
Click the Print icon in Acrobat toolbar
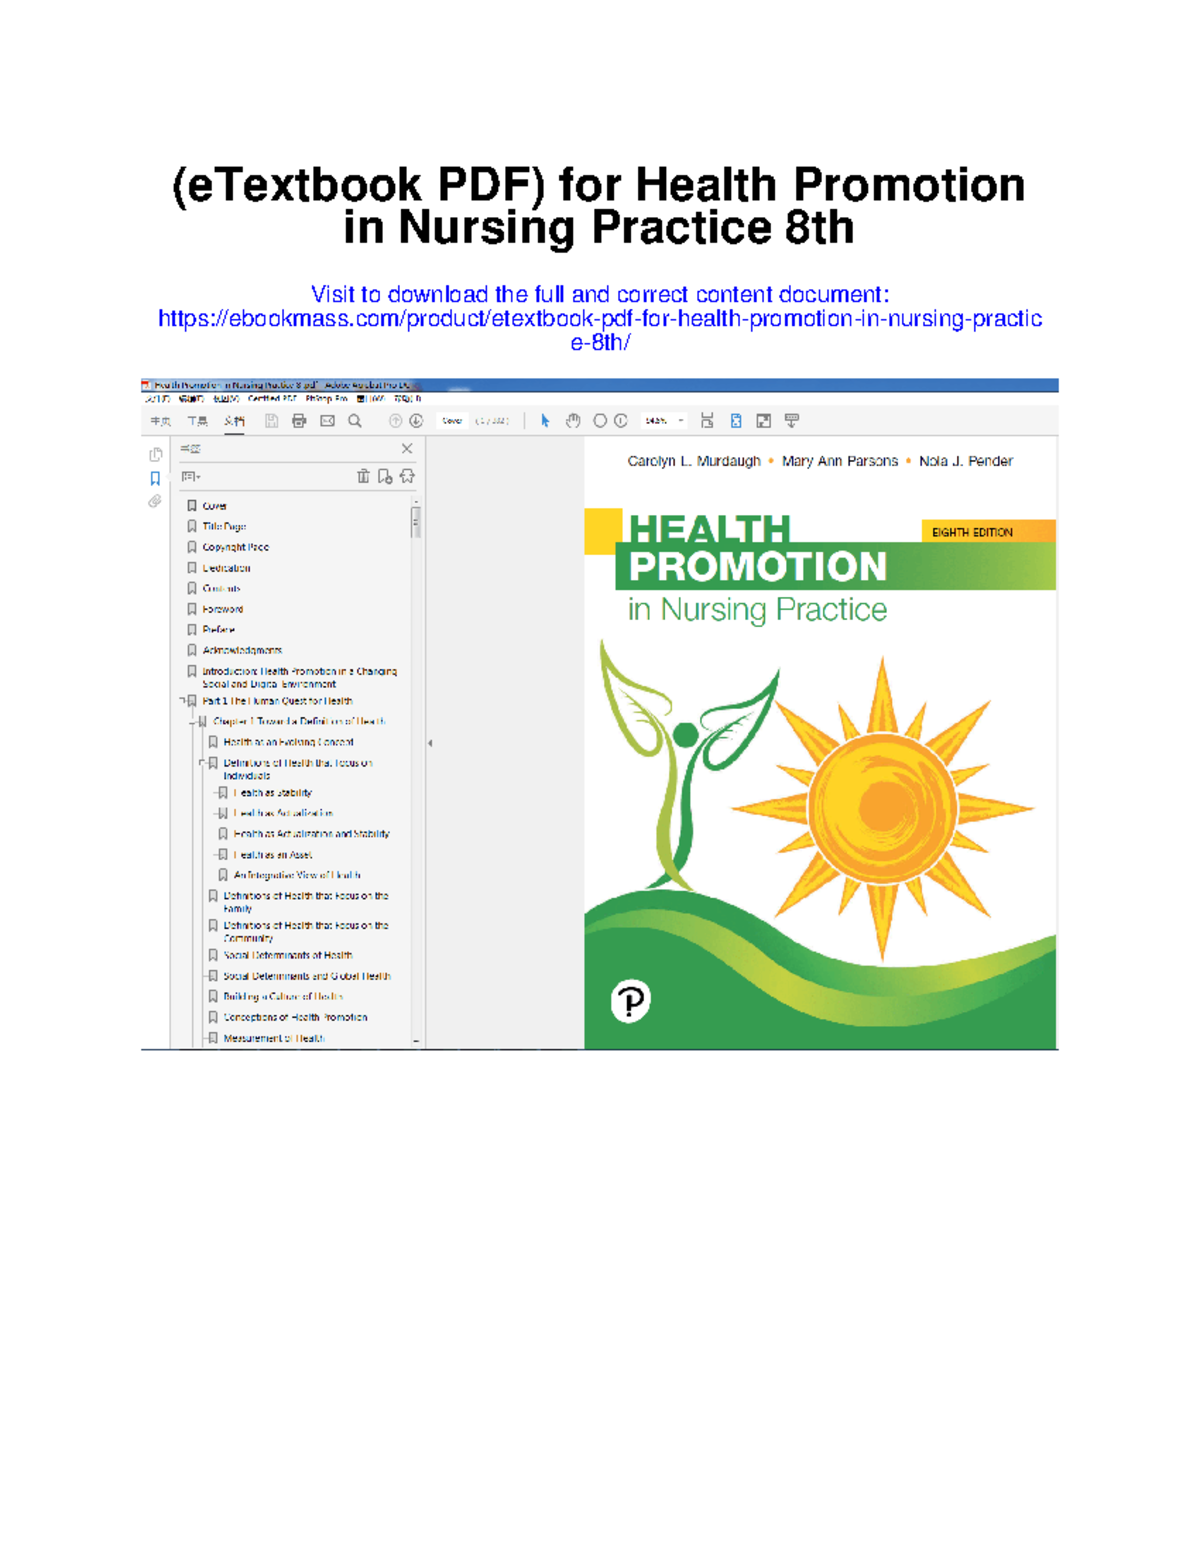point(299,421)
